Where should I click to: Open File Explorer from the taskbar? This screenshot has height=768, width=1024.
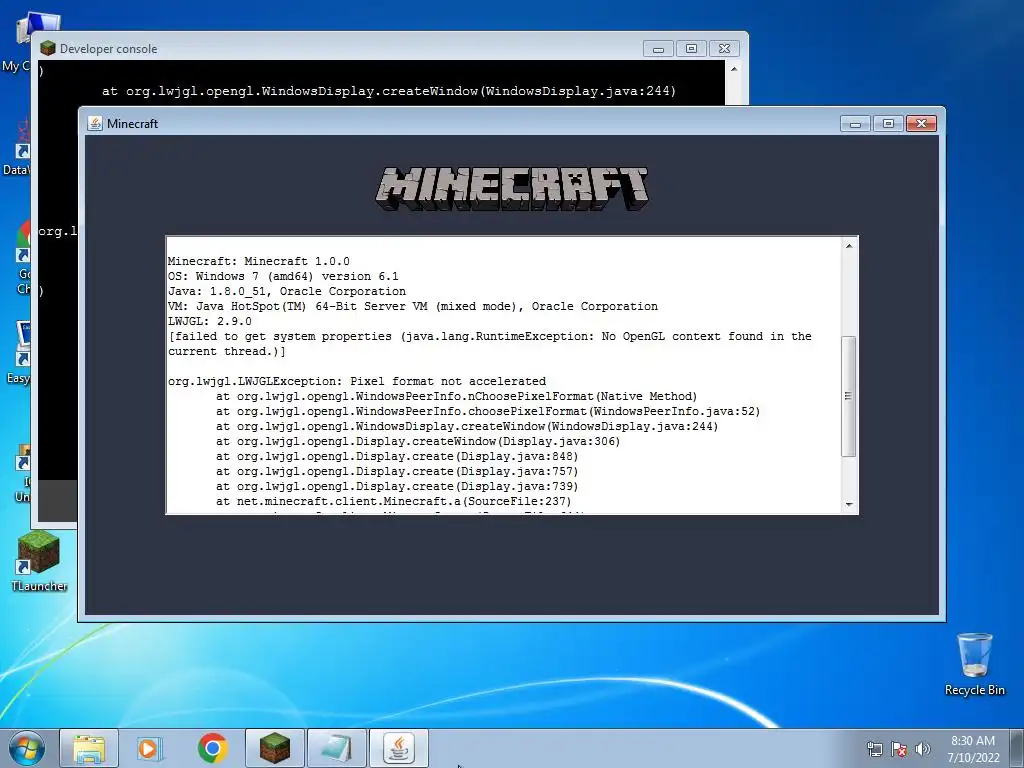tap(89, 748)
